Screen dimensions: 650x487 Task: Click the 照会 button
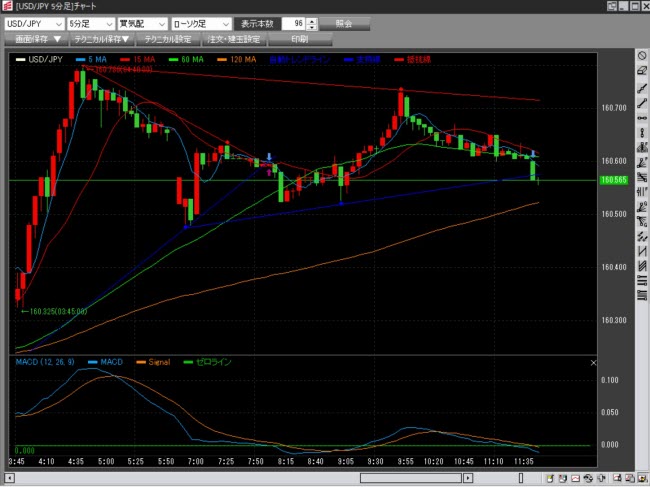pyautogui.click(x=344, y=24)
